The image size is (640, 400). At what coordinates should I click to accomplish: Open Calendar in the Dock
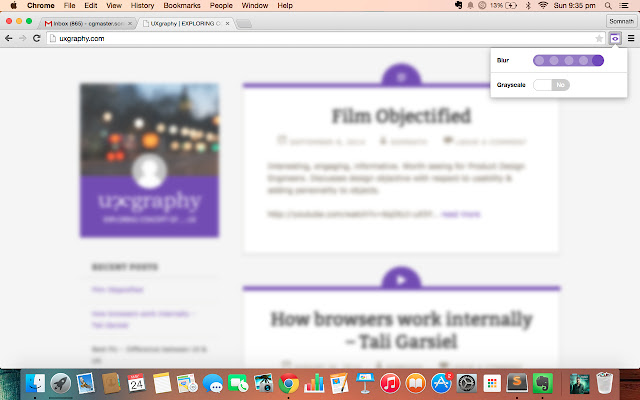click(136, 383)
